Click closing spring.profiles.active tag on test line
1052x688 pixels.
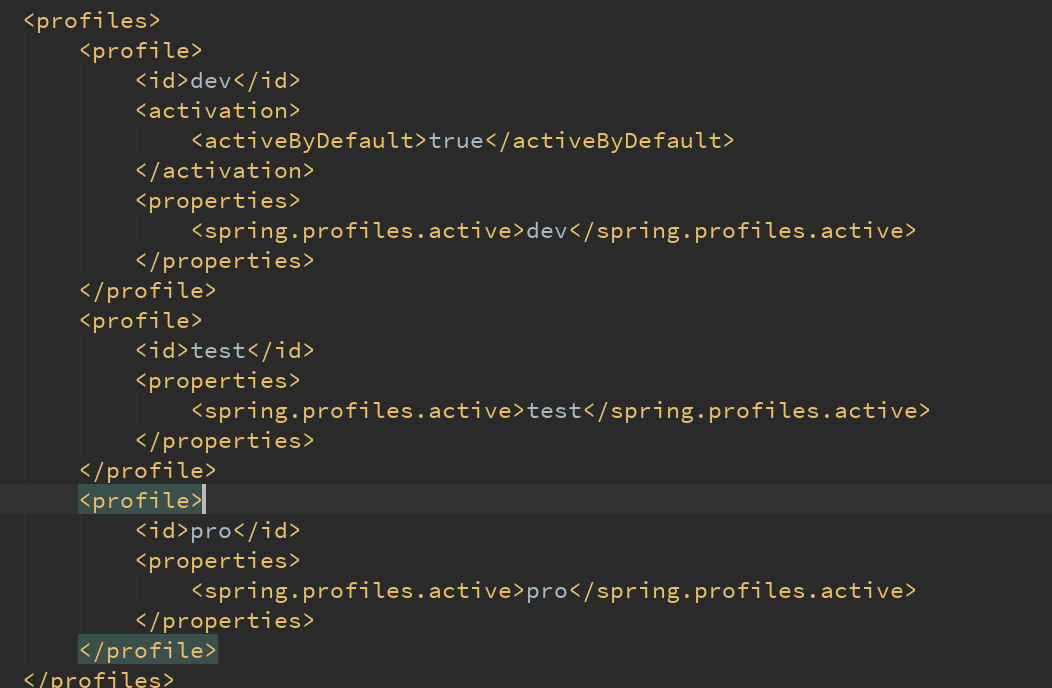[756, 411]
